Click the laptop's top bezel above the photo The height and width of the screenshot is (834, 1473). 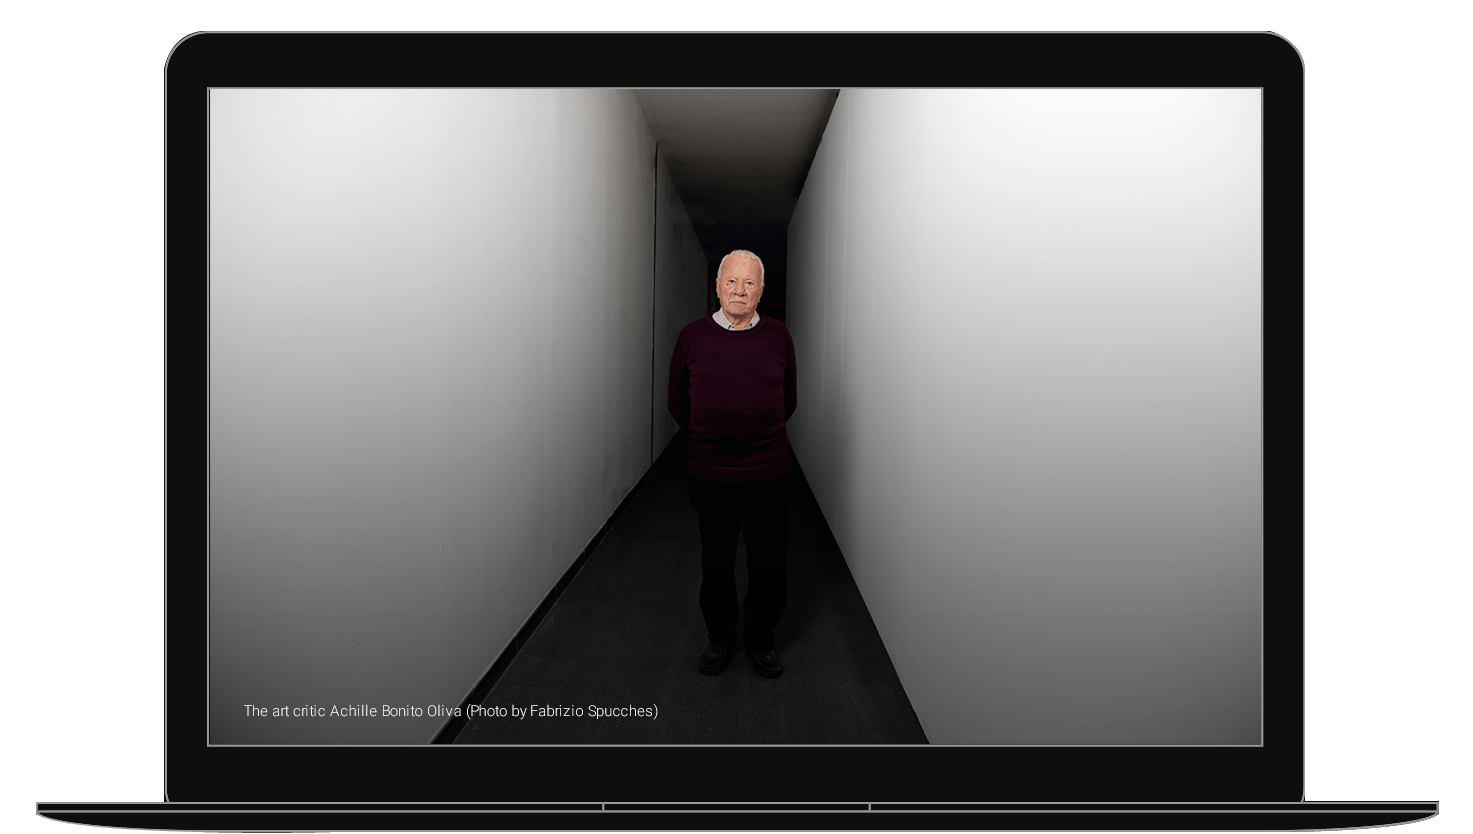735,60
